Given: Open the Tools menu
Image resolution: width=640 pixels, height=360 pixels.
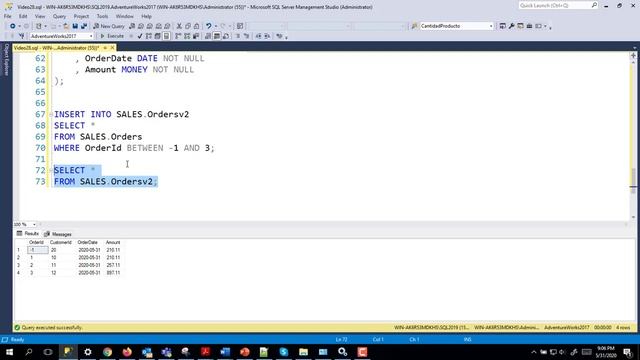Looking at the screenshot, I should (x=102, y=16).
